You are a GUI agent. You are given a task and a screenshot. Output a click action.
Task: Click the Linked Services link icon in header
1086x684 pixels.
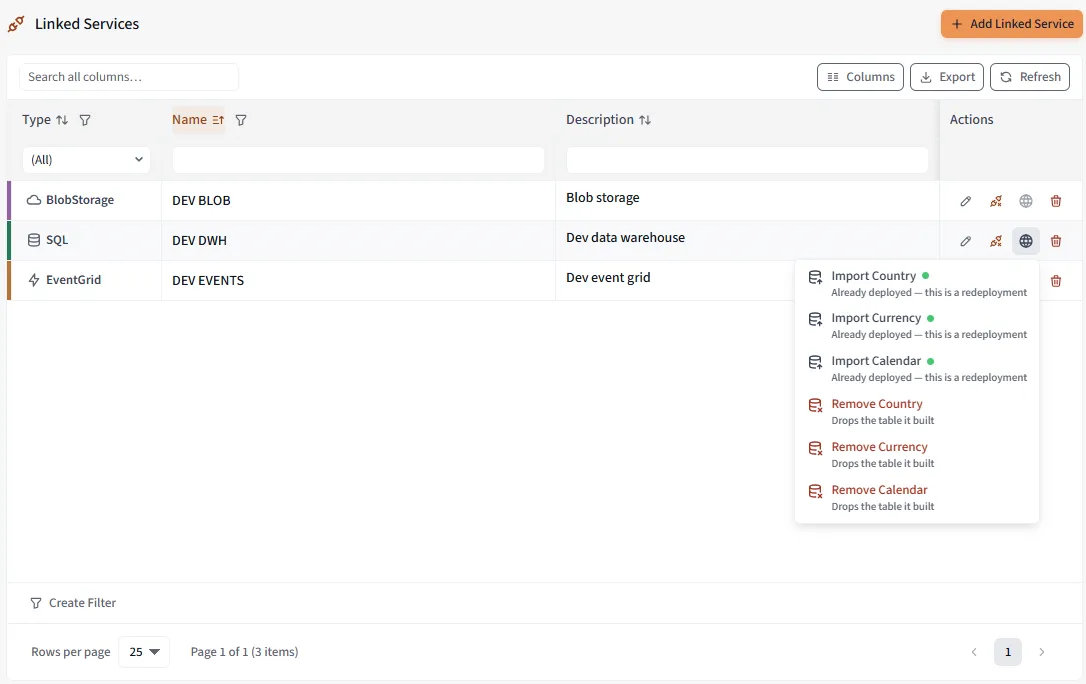coord(16,24)
